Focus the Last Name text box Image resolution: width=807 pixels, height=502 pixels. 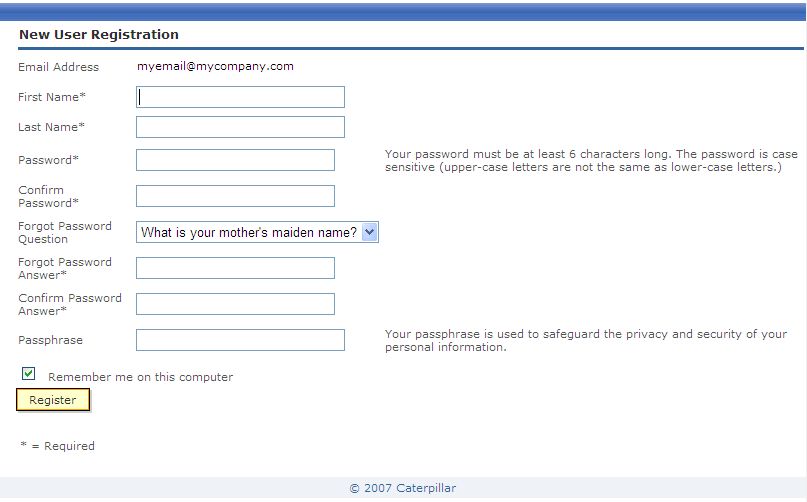pyautogui.click(x=240, y=127)
